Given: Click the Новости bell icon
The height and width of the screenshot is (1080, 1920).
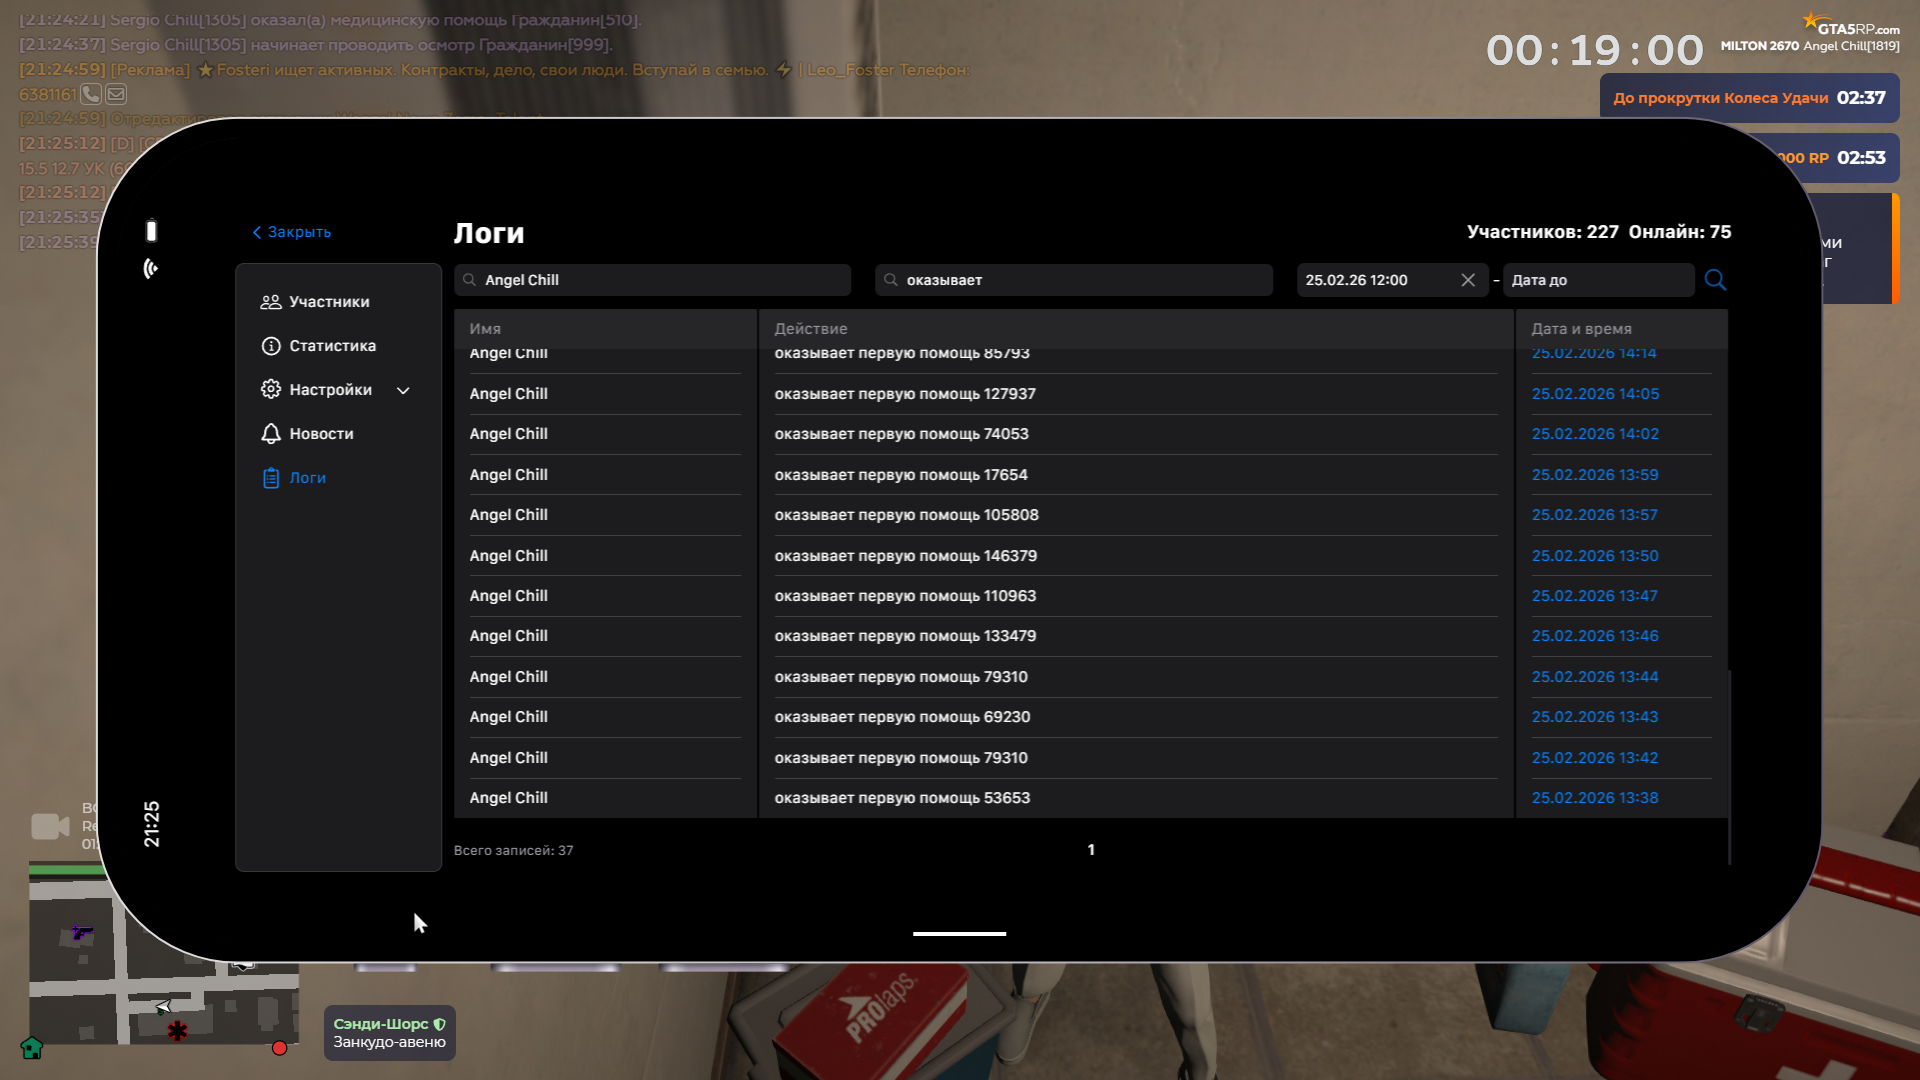Looking at the screenshot, I should (x=270, y=434).
